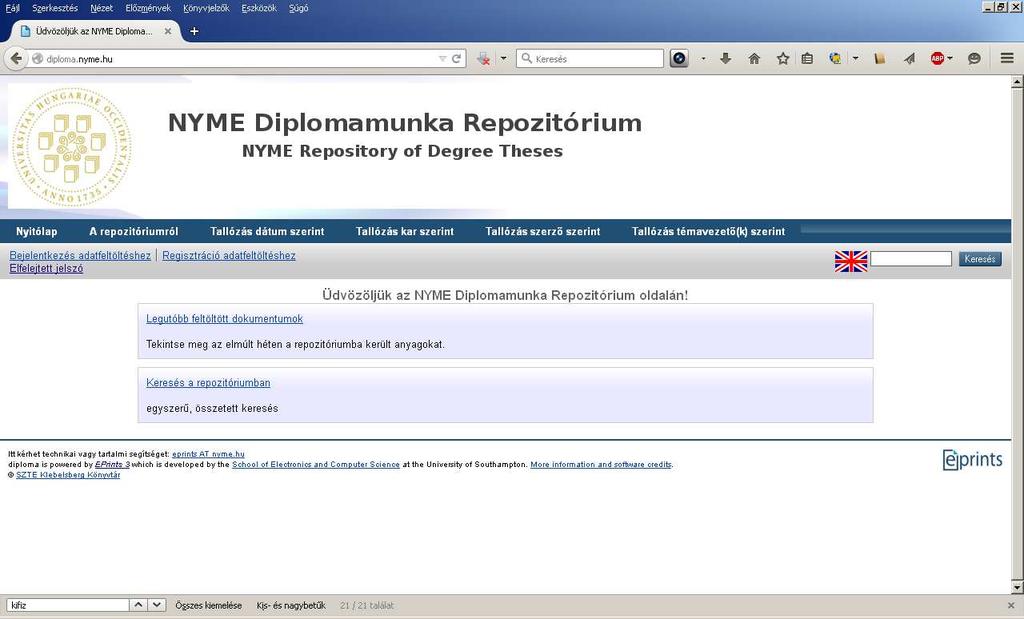Open the Előzmények menu
This screenshot has width=1024, height=619.
click(x=148, y=8)
